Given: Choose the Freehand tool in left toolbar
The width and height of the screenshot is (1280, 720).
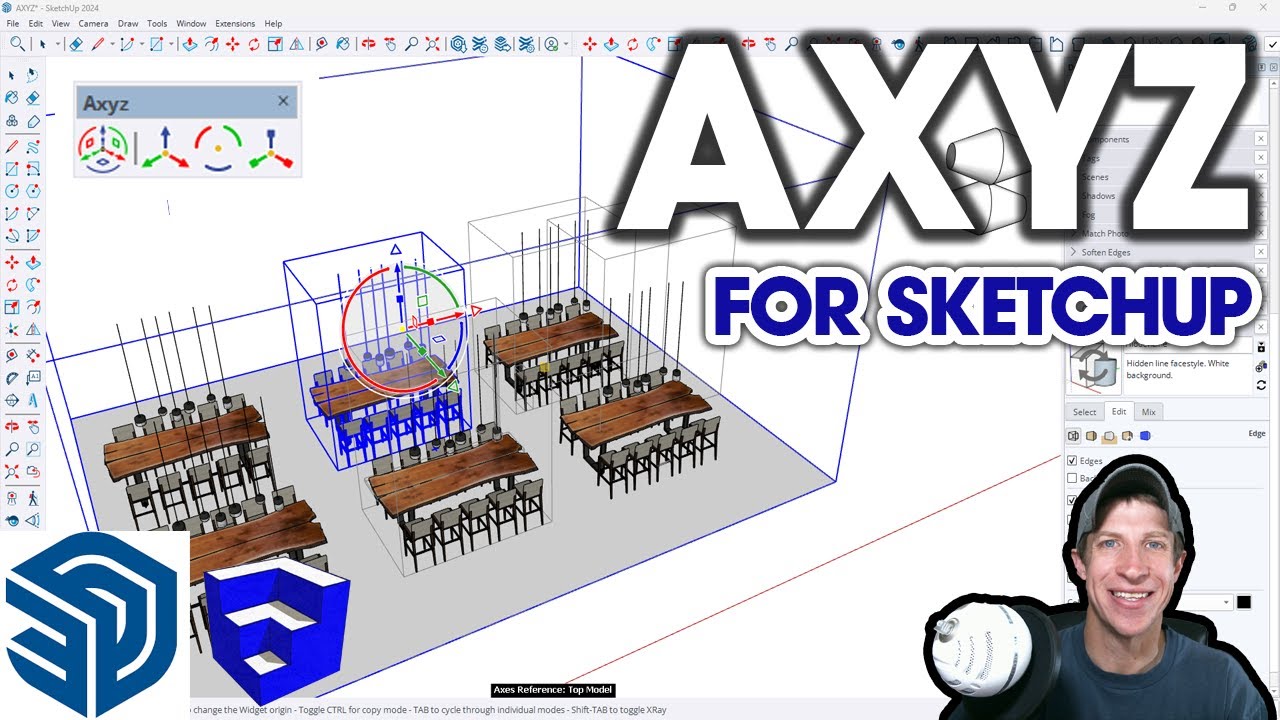Looking at the screenshot, I should pos(33,145).
